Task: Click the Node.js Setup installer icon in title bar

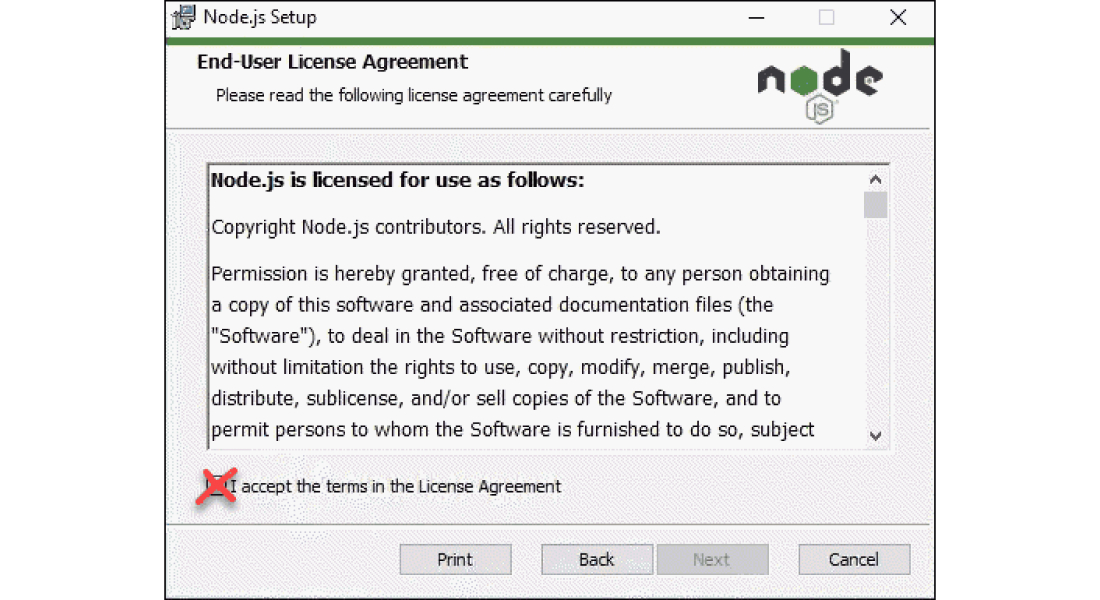Action: 183,17
